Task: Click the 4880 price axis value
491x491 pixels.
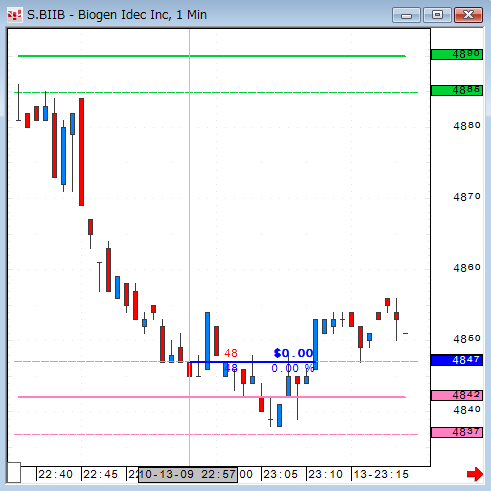Action: [467, 126]
